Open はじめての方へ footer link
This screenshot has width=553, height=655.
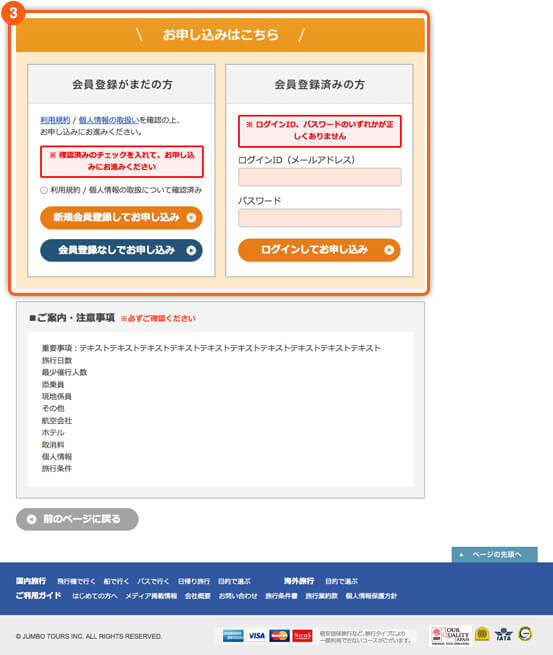95,596
